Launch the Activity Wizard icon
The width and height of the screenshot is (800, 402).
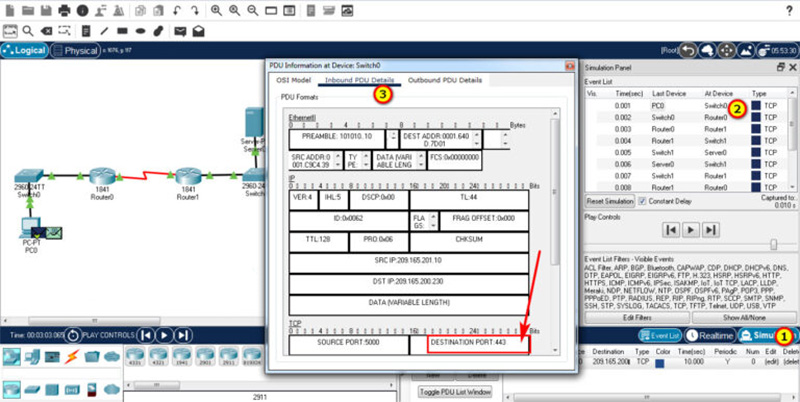click(101, 10)
